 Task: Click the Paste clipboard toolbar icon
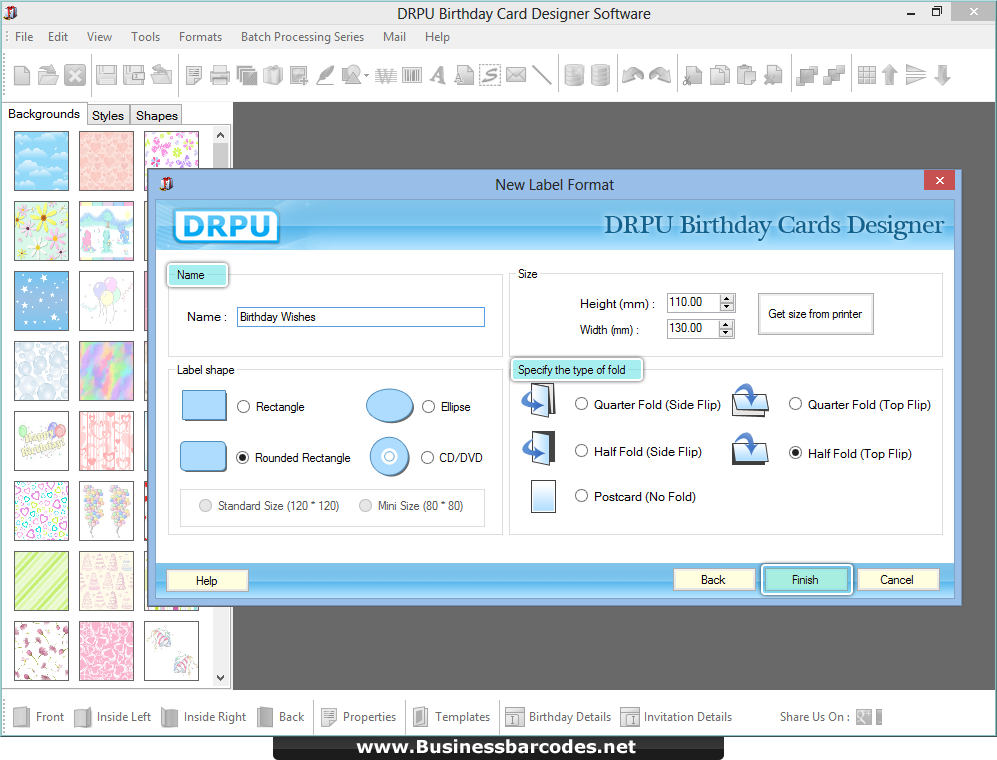(x=746, y=76)
